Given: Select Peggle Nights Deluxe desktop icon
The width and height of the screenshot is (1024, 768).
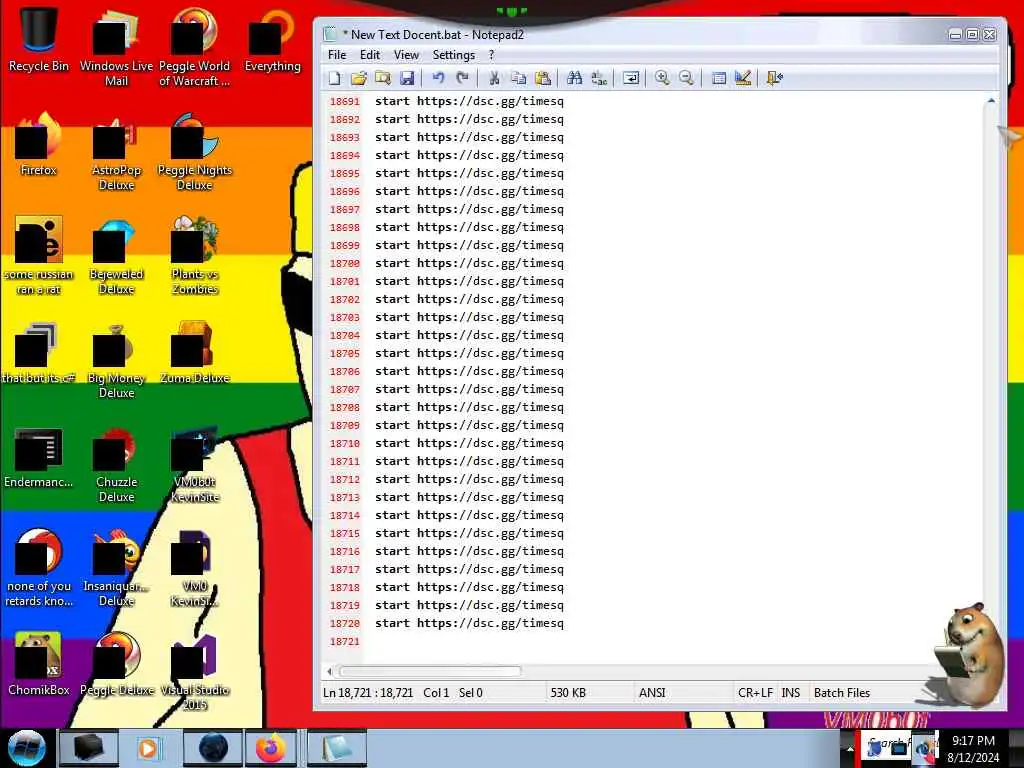Looking at the screenshot, I should pos(194,150).
